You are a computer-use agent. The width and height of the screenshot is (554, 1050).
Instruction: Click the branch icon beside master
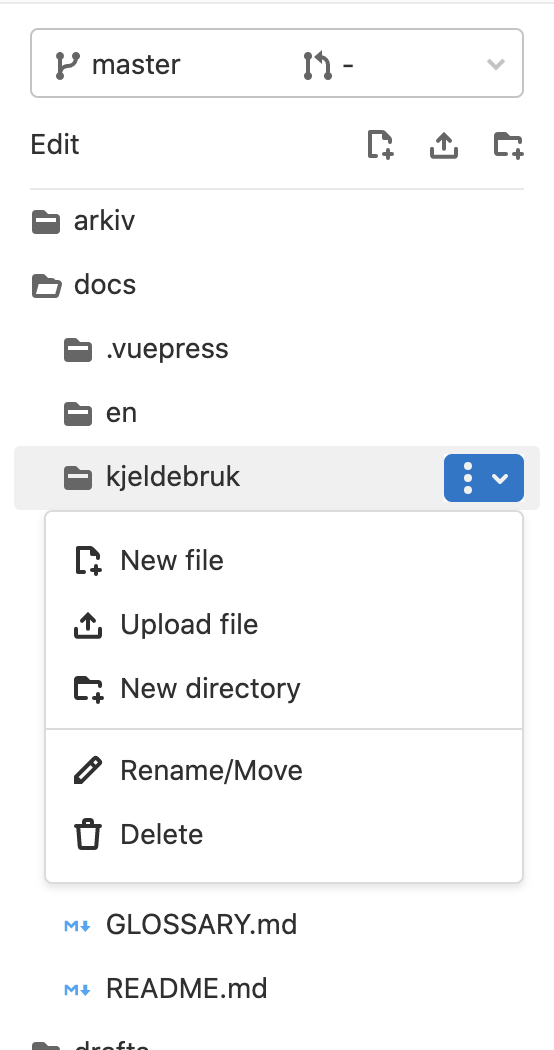pos(67,65)
